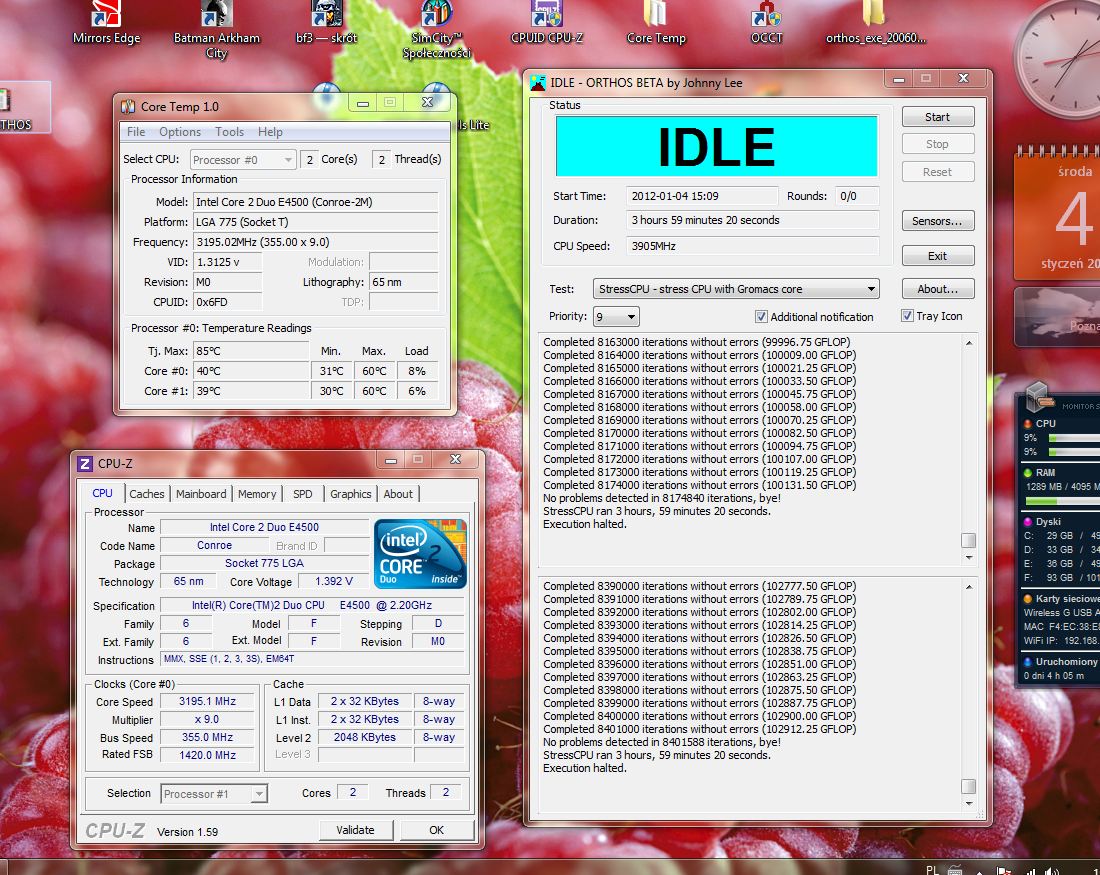Click the Intel Core 2 Duo logo

(420, 554)
